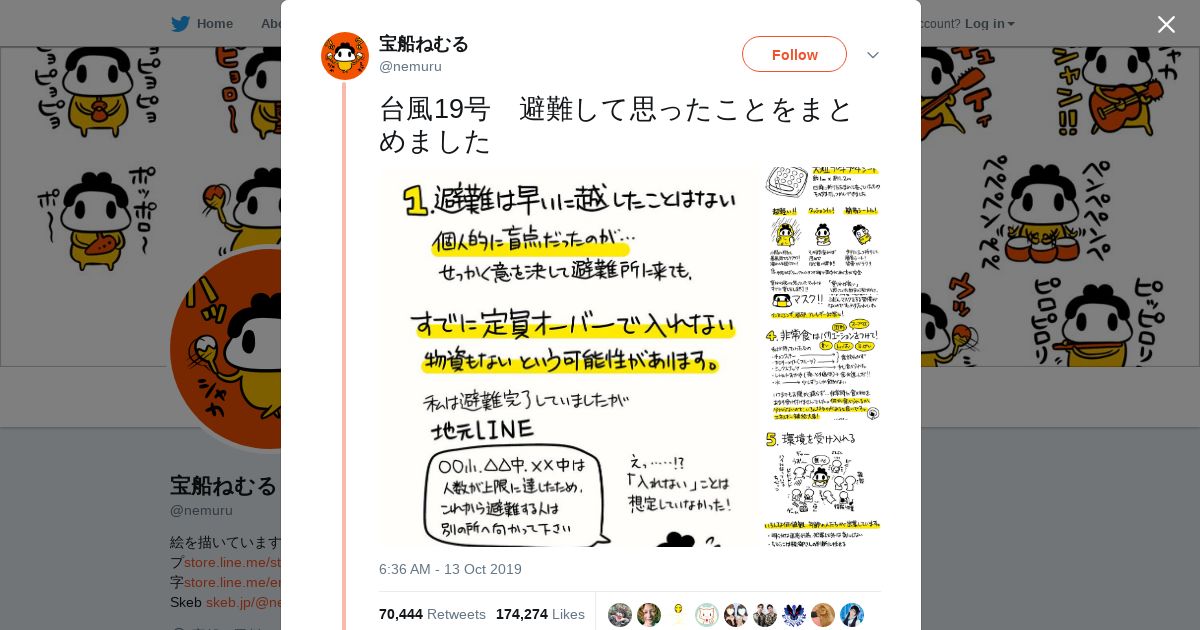The height and width of the screenshot is (630, 1200).
Task: Open the bottom-right comic thumbnail
Action: pos(823,485)
